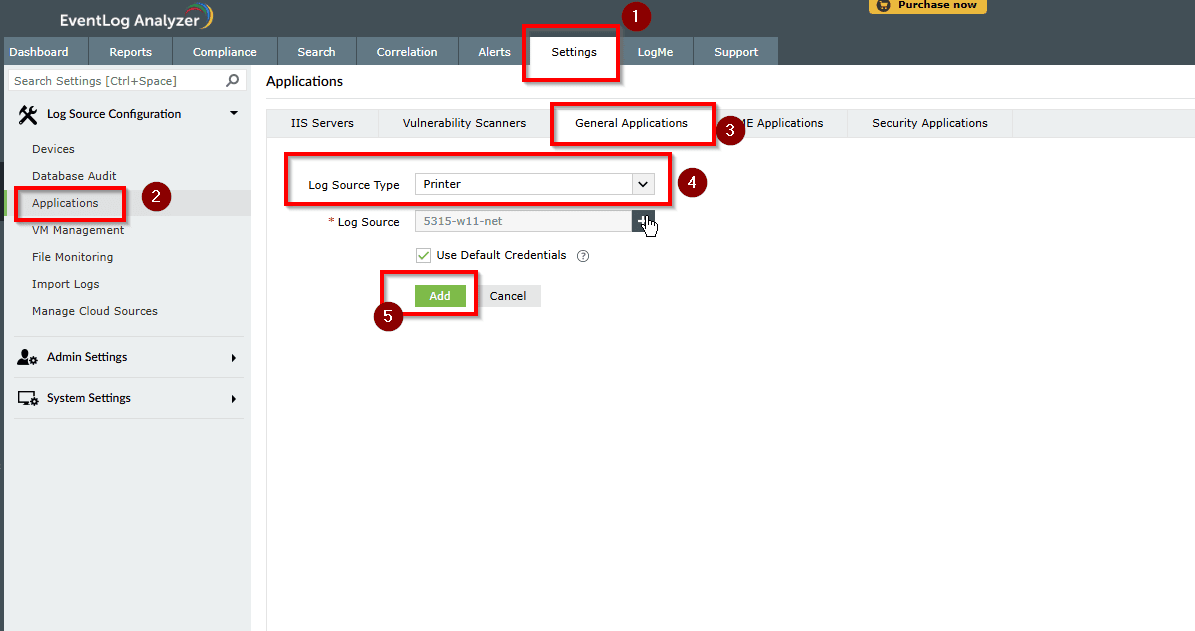Collapse the Log Source Configuration section

click(234, 114)
